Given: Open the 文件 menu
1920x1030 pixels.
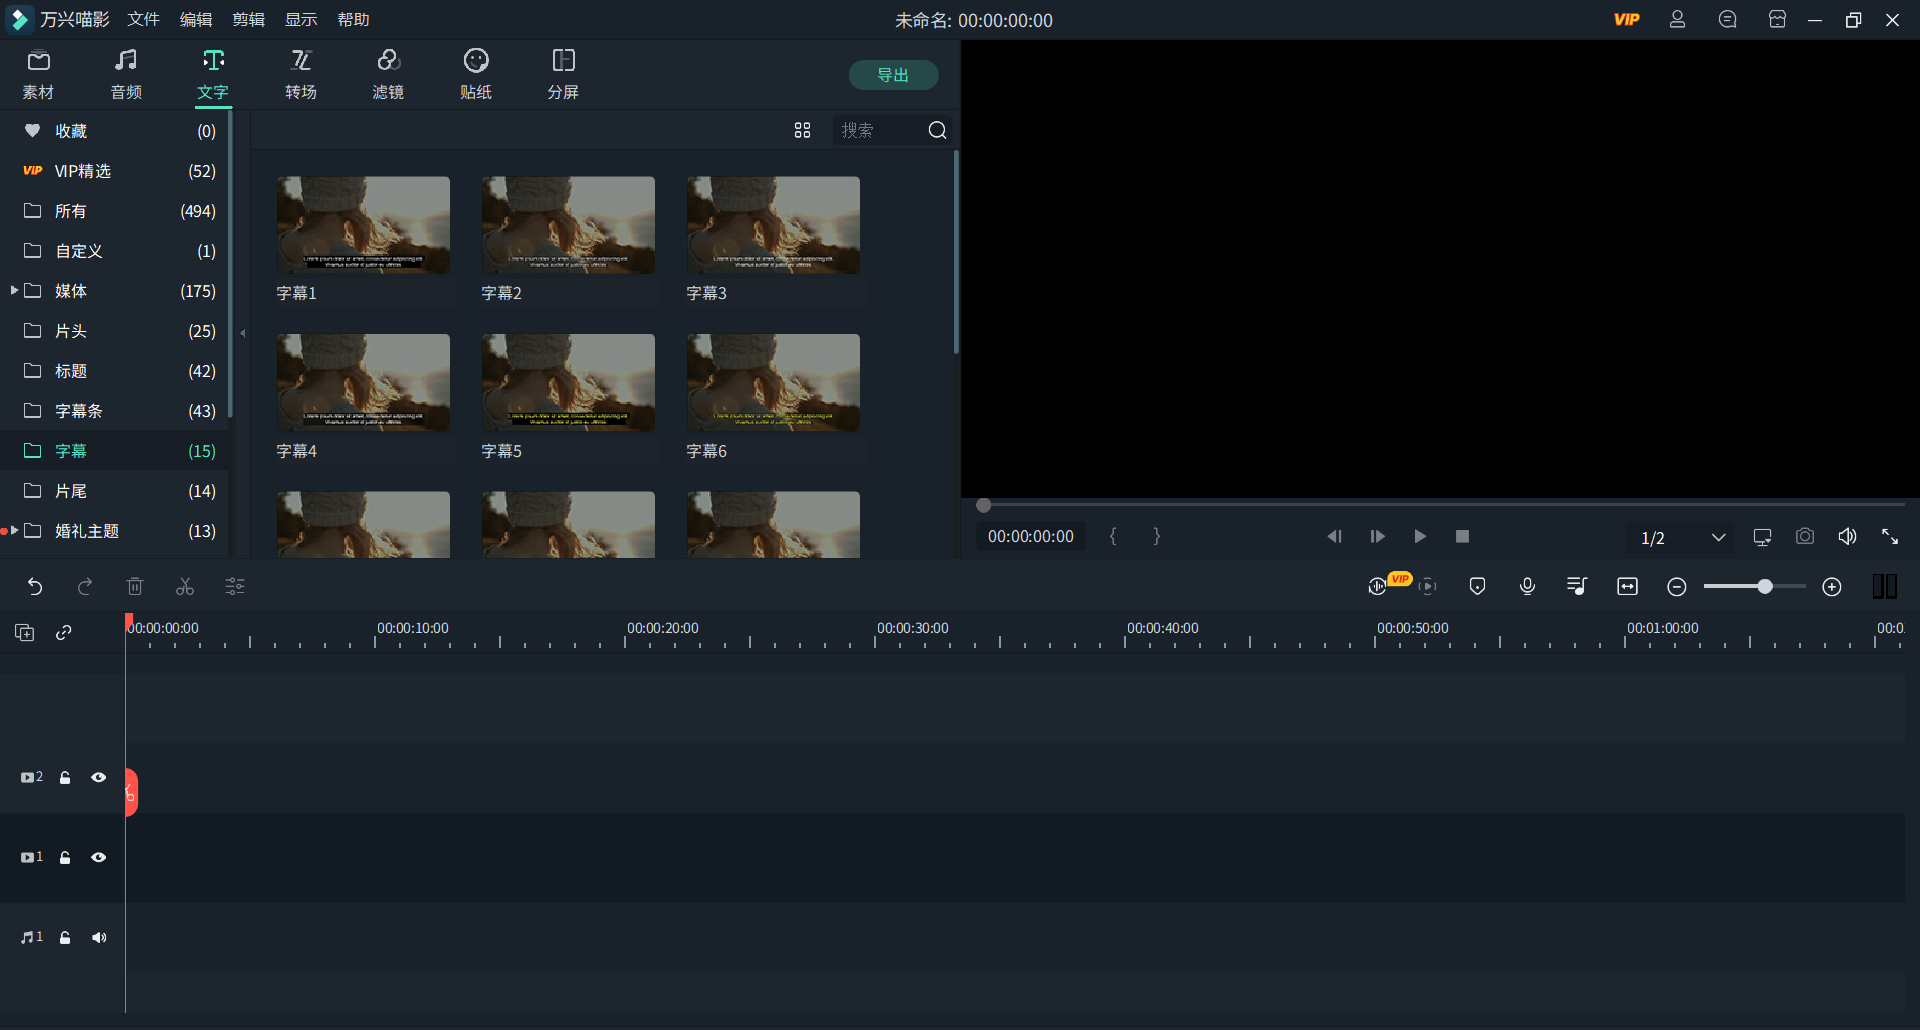Looking at the screenshot, I should (x=143, y=20).
